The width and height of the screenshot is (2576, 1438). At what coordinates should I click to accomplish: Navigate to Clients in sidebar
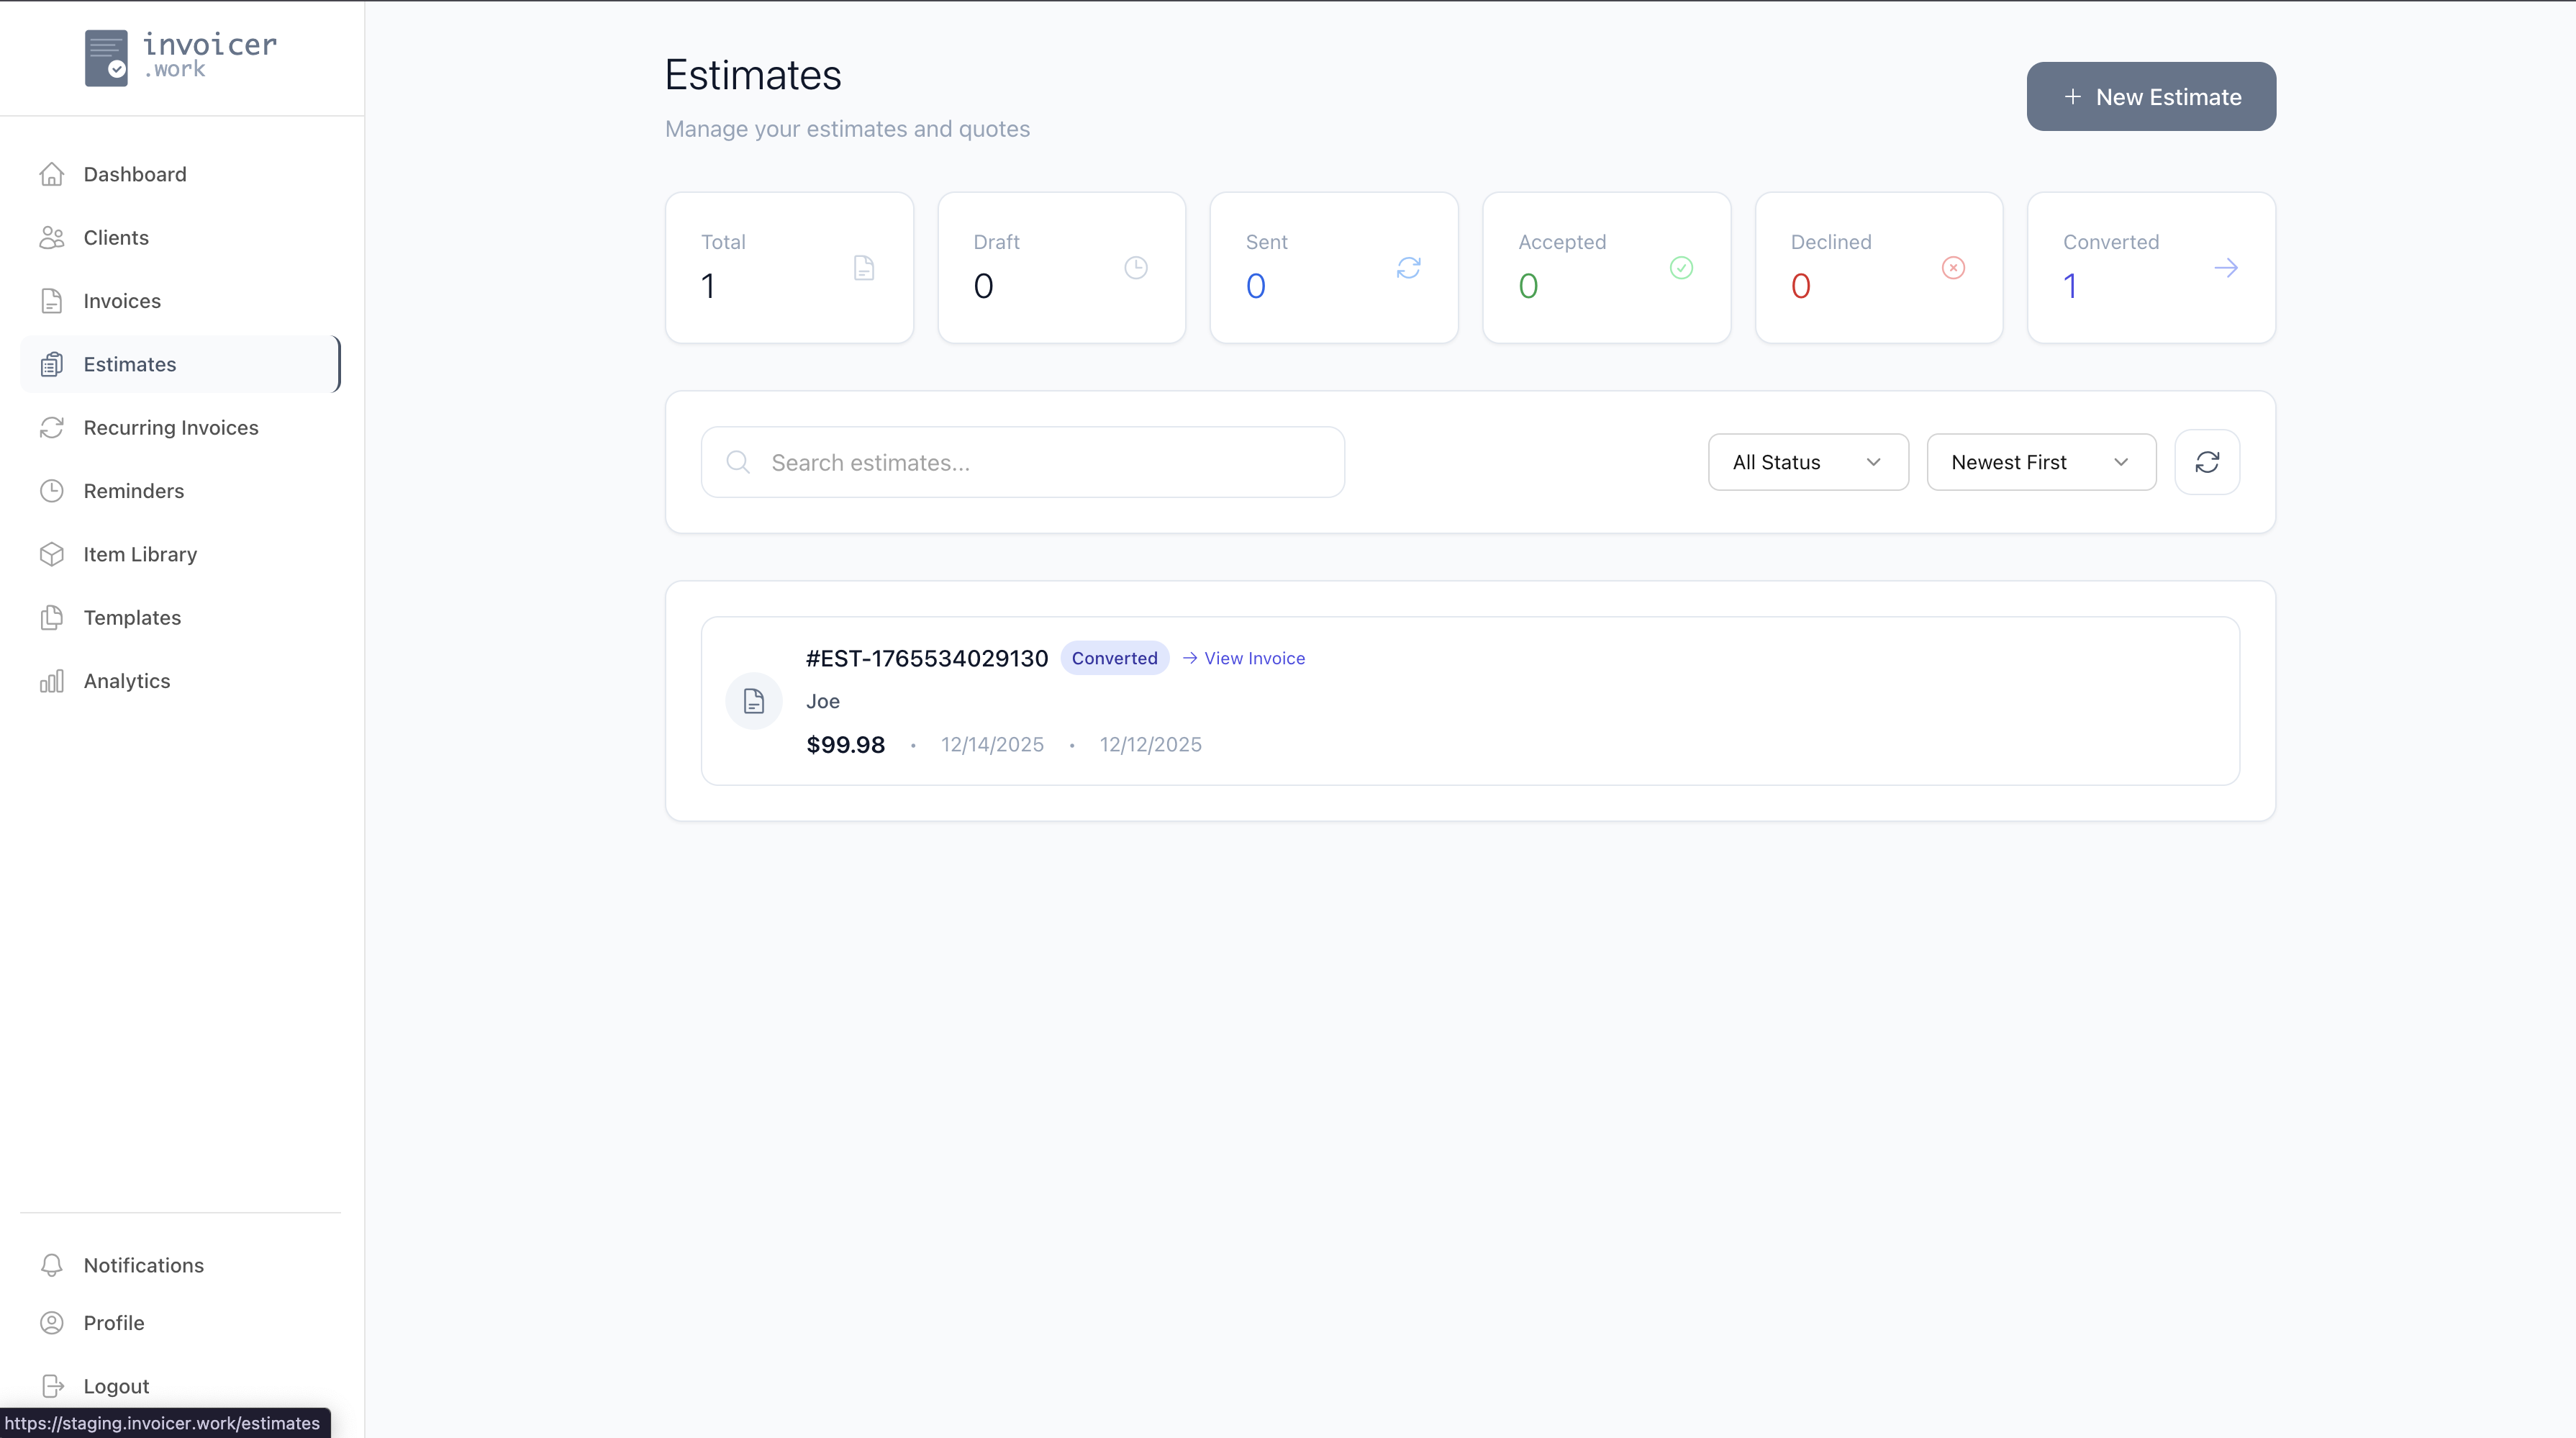tap(116, 238)
